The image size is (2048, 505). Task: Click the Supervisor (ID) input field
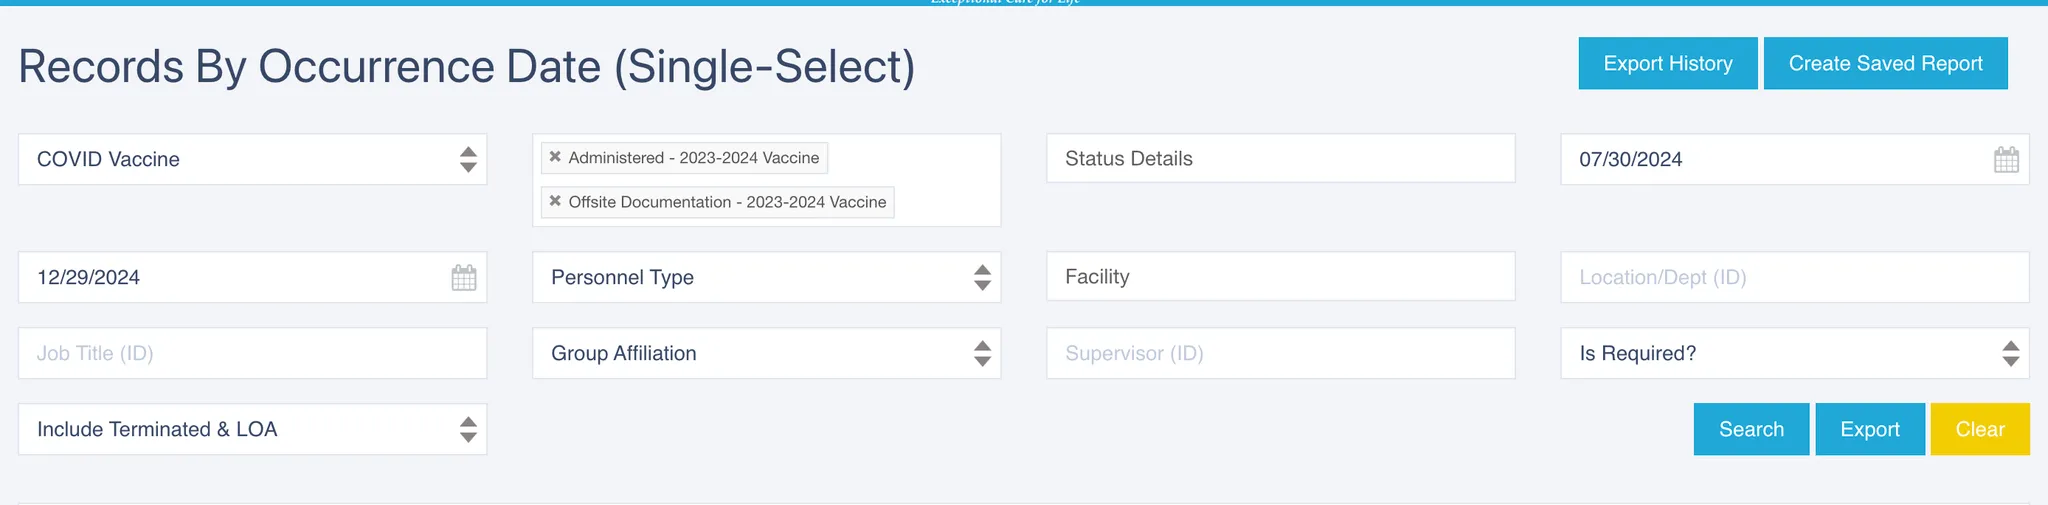click(1281, 353)
